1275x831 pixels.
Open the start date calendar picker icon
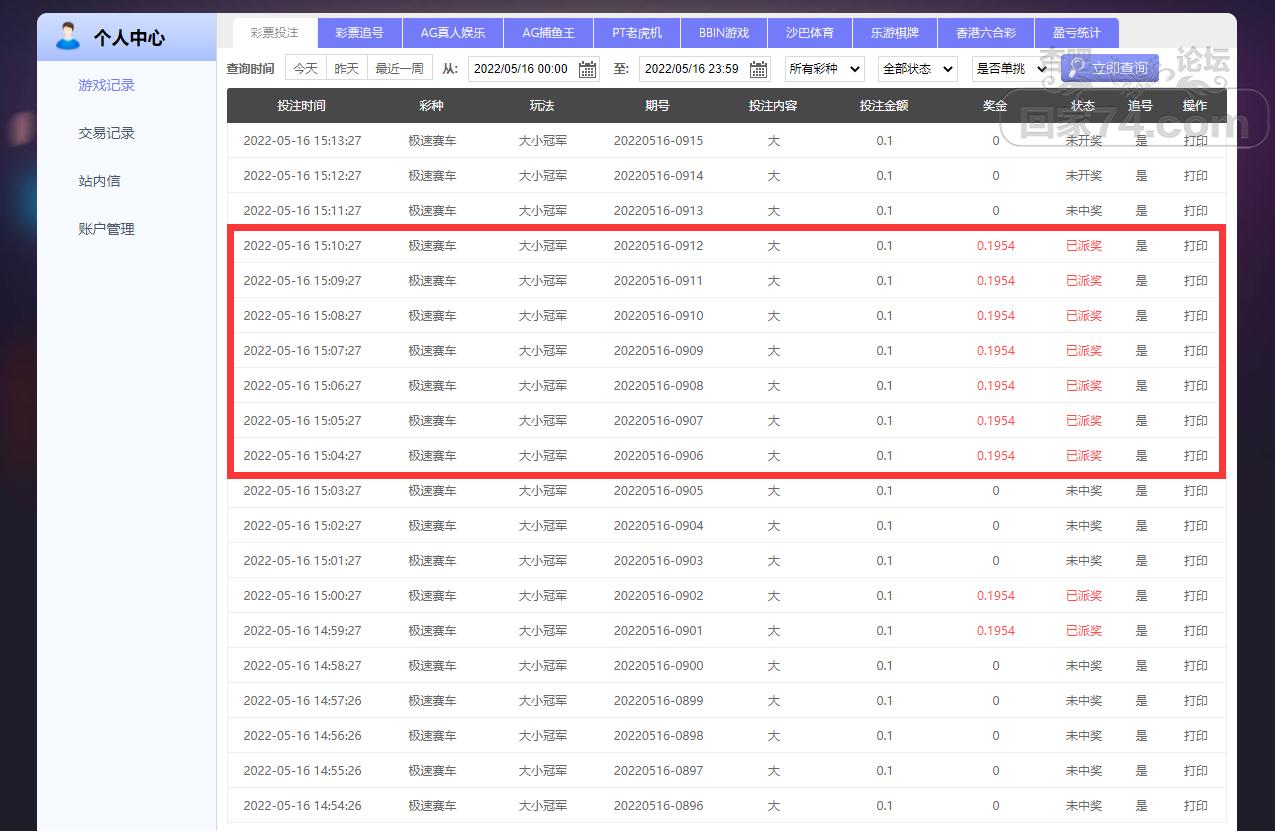587,69
